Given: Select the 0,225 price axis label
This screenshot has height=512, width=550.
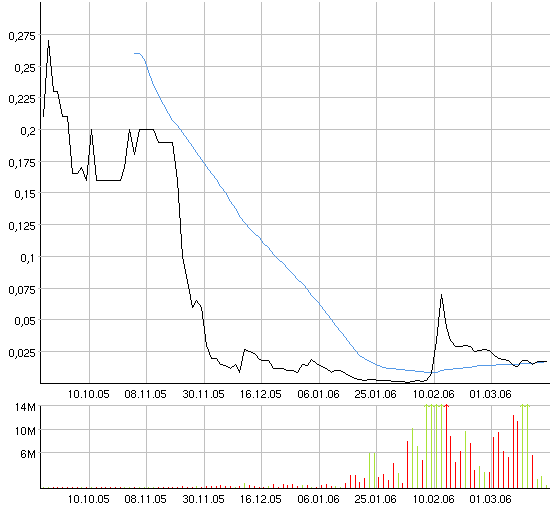Looking at the screenshot, I should pyautogui.click(x=22, y=99).
